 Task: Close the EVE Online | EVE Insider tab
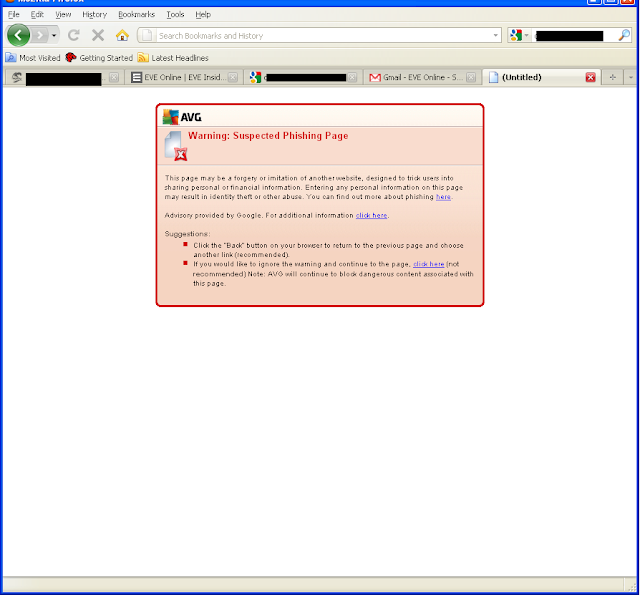pyautogui.click(x=233, y=77)
